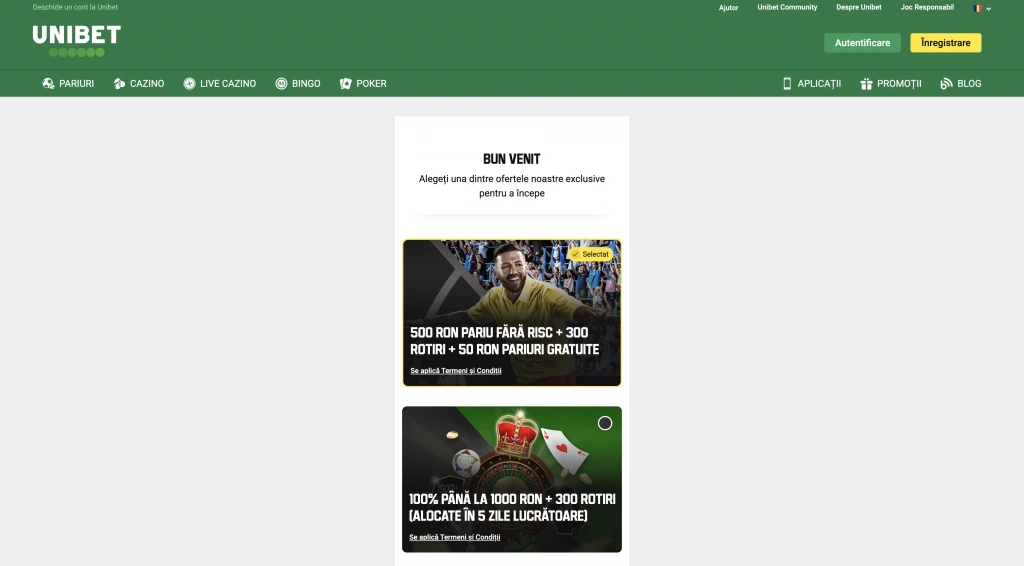Open the language flag dropdown

pyautogui.click(x=982, y=8)
